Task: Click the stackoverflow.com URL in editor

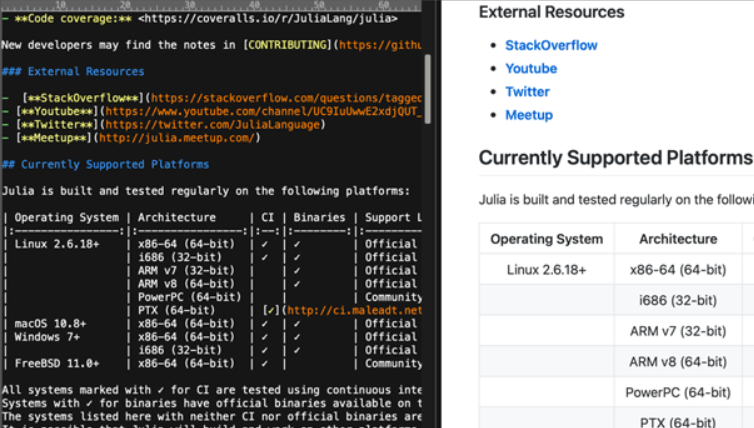Action: tap(286, 98)
